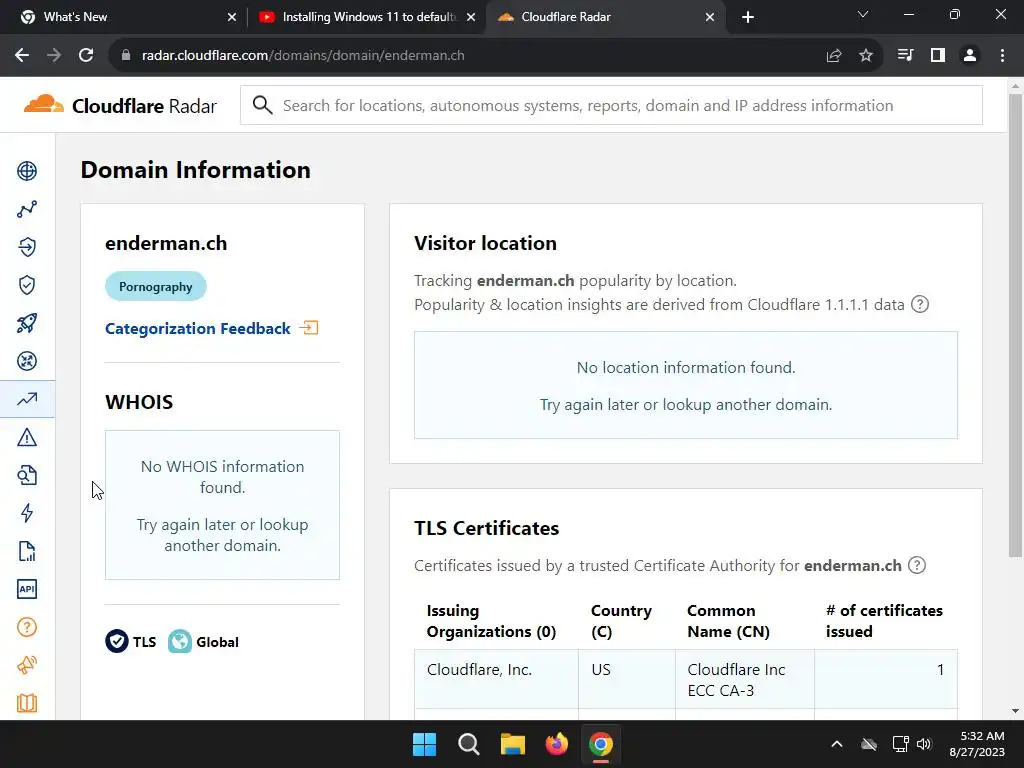This screenshot has height=768, width=1024.
Task: Click the US country cell
Action: (627, 679)
